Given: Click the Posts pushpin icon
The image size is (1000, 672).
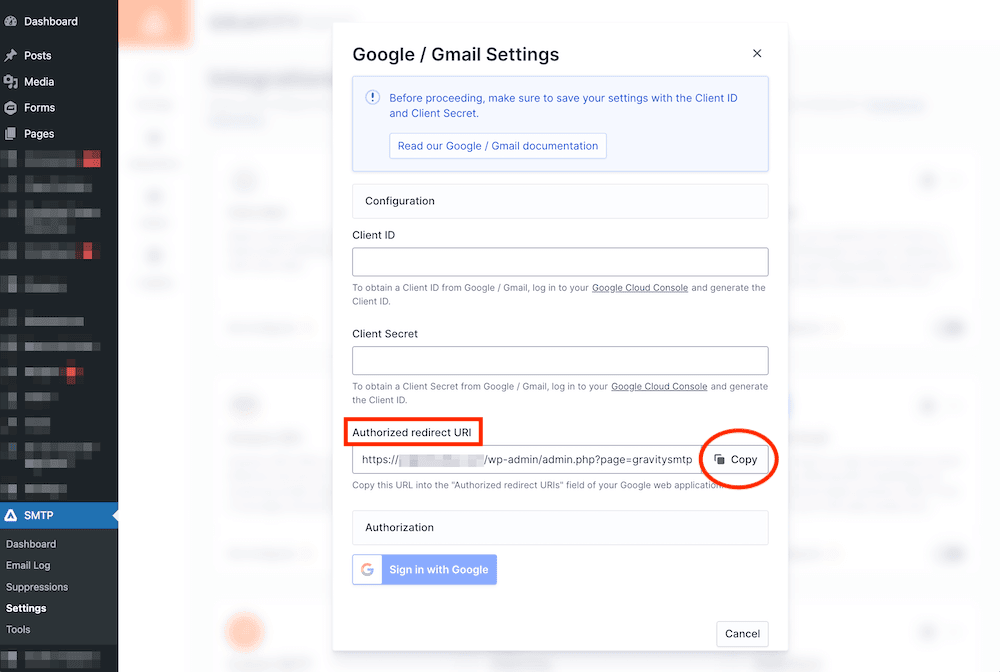Looking at the screenshot, I should tap(11, 56).
